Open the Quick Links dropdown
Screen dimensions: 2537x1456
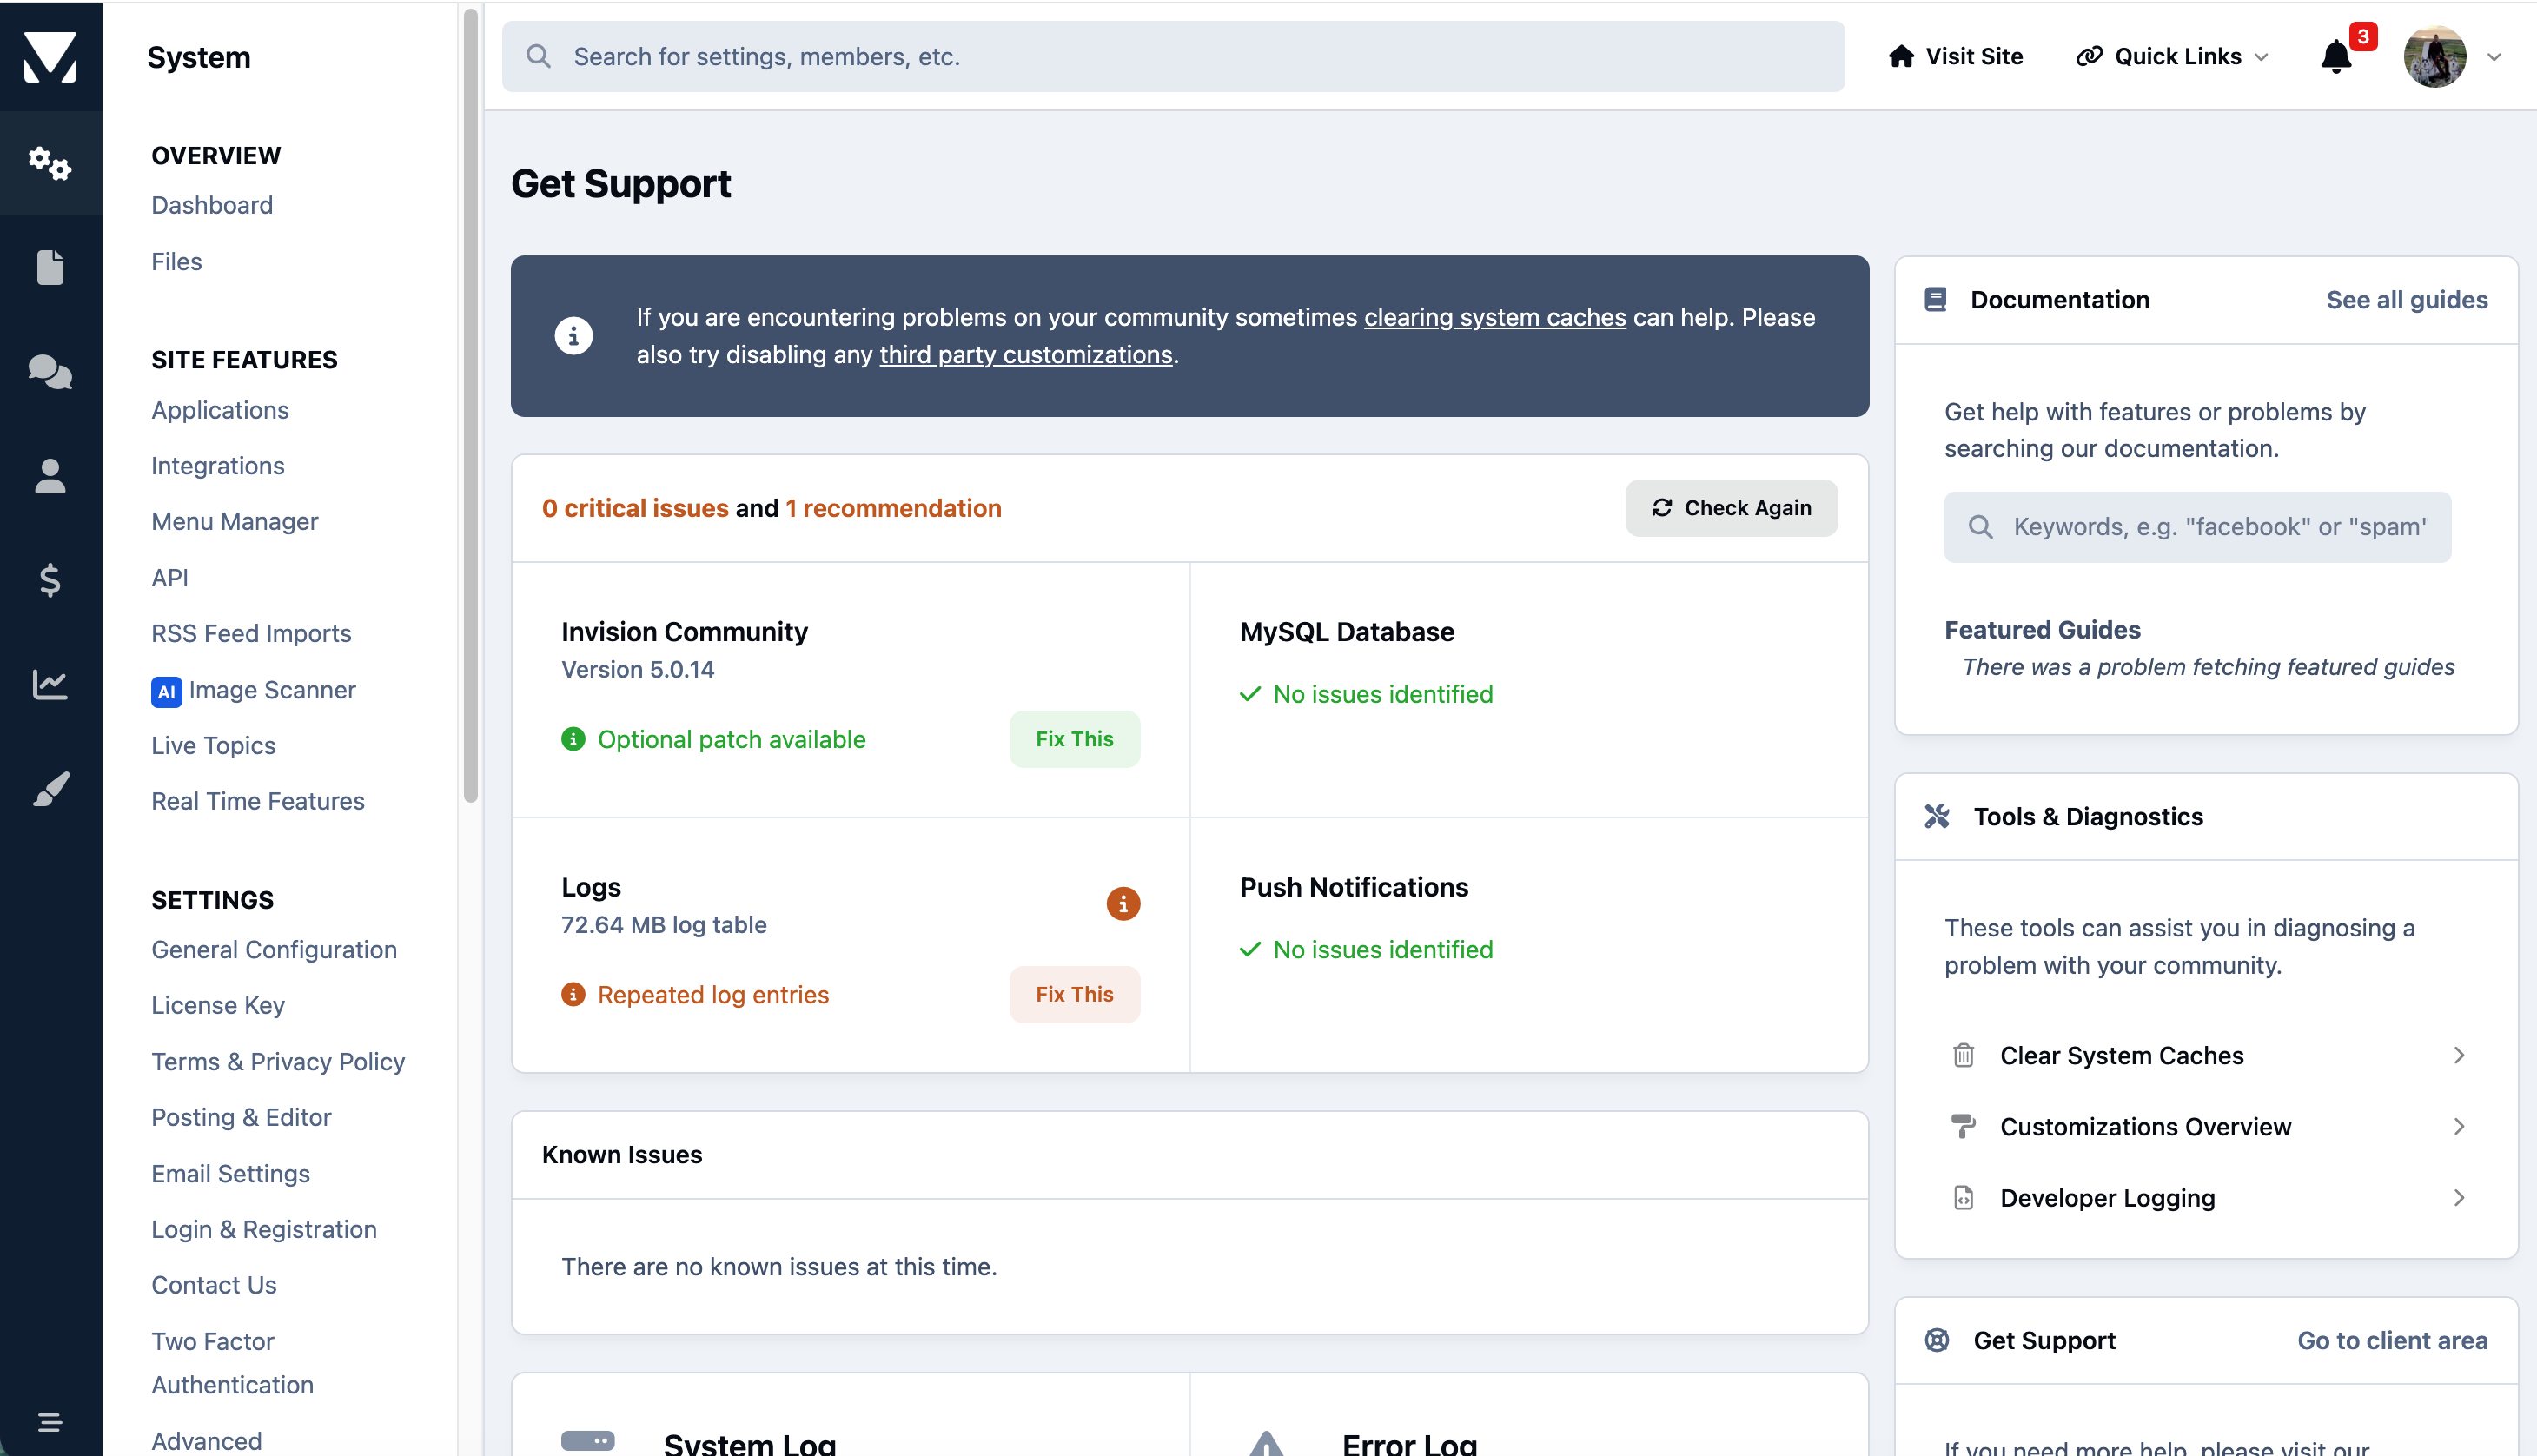coord(2172,57)
